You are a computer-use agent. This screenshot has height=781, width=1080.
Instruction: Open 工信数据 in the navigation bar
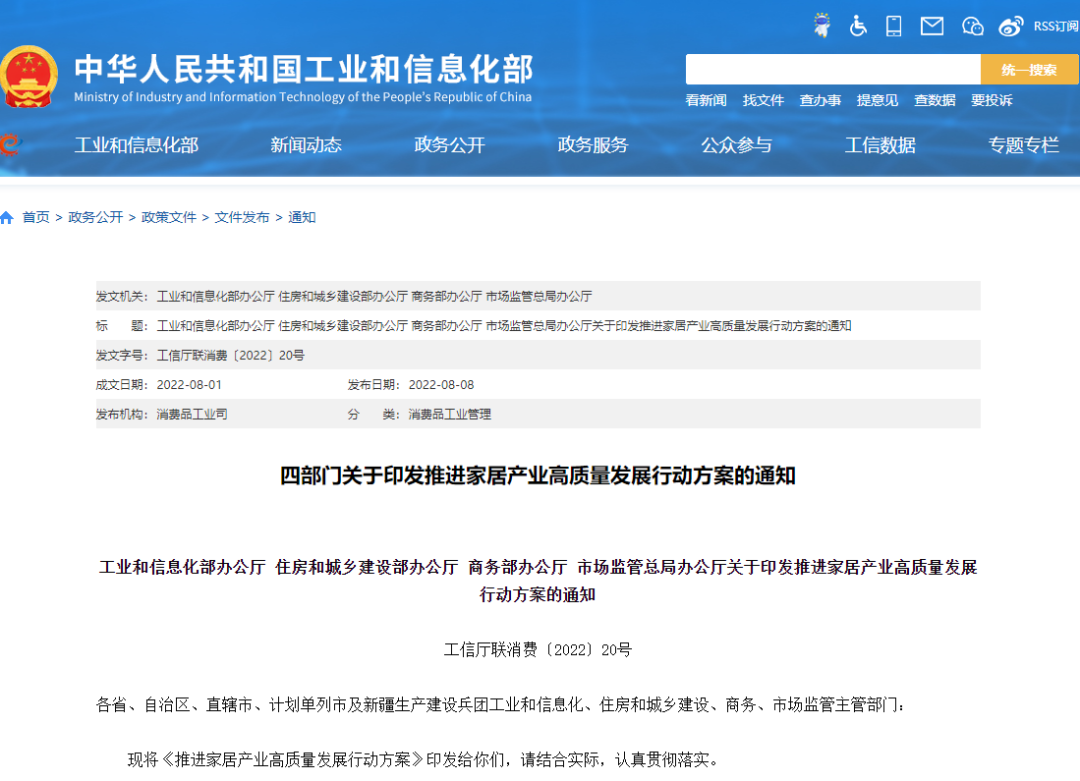pyautogui.click(x=880, y=145)
